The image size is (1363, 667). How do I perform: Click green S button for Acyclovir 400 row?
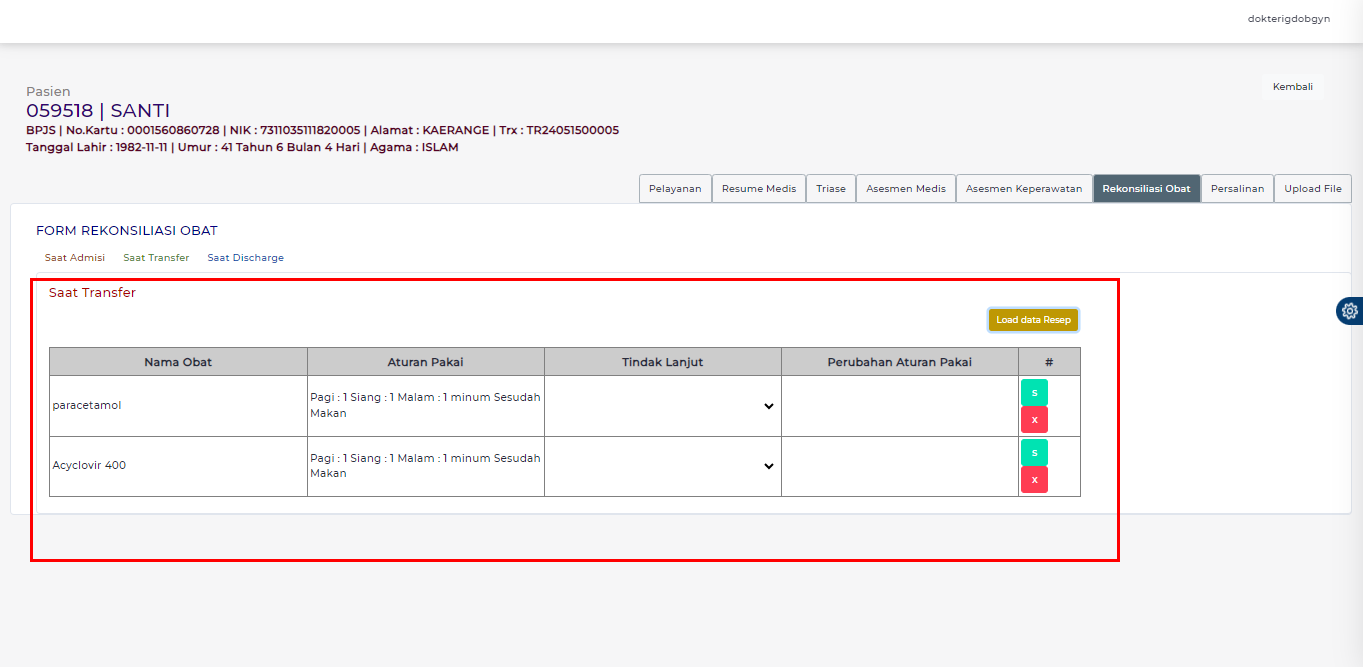(1034, 453)
